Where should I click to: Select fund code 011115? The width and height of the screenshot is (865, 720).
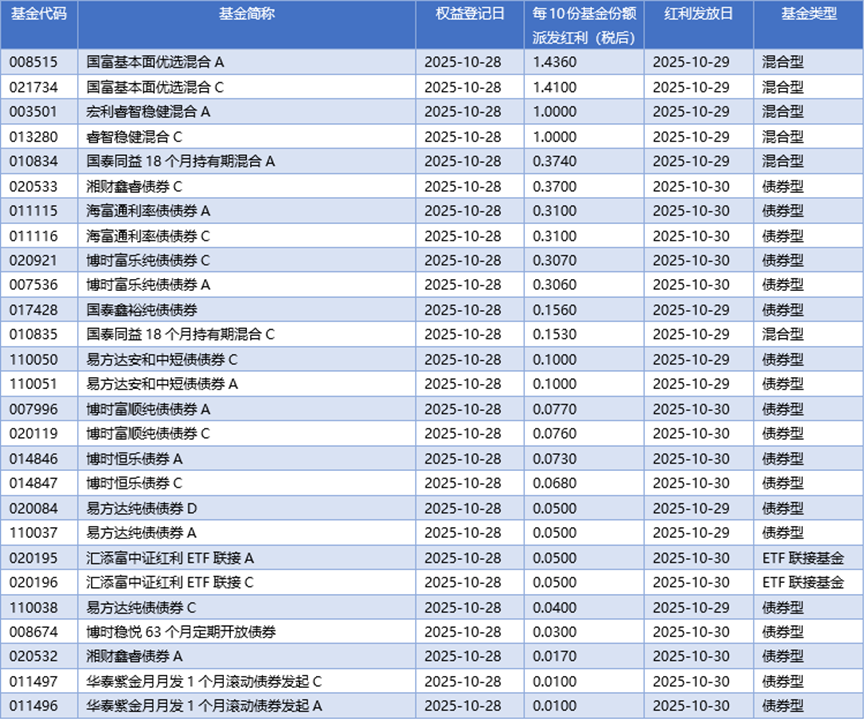click(x=33, y=211)
